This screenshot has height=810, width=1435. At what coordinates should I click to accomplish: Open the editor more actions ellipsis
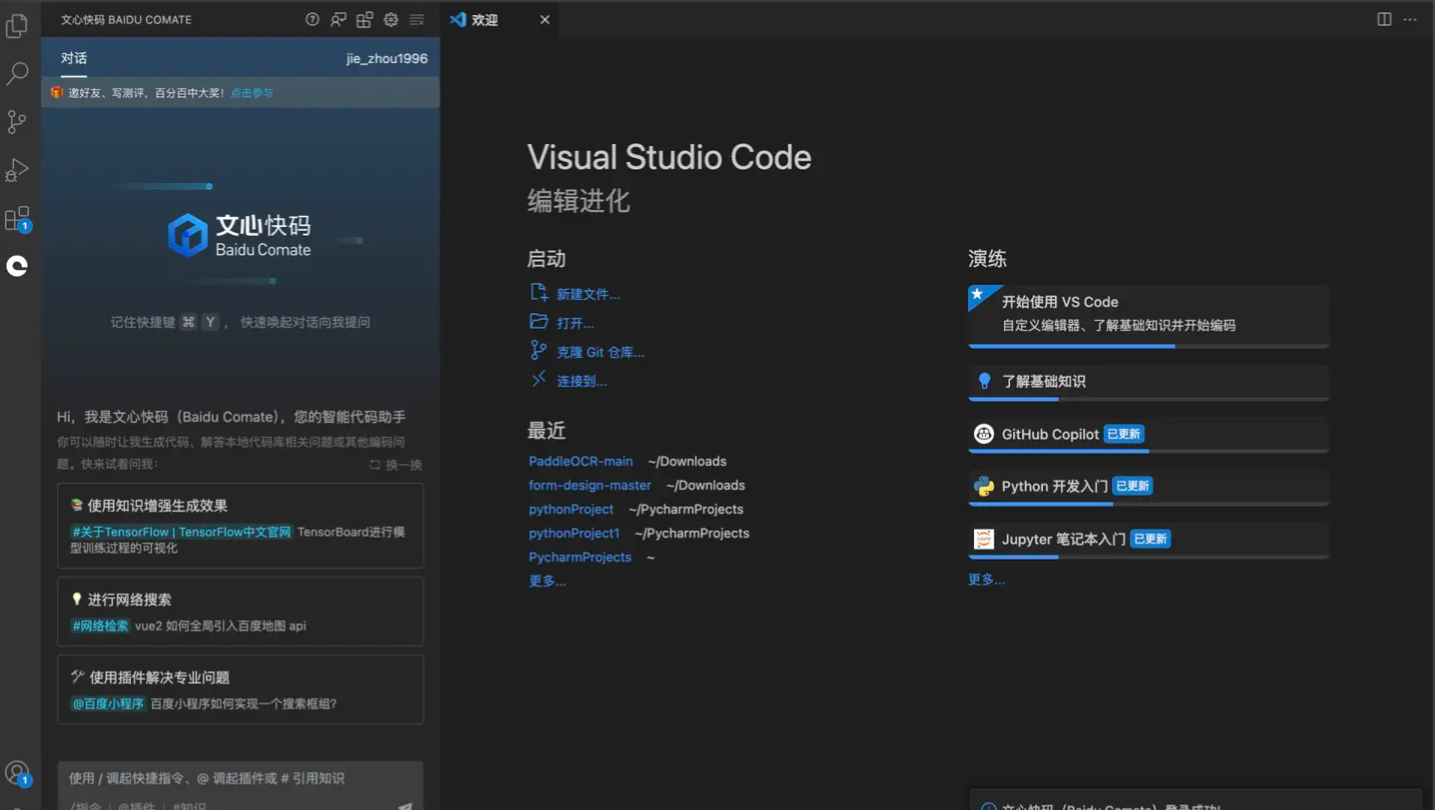pos(1410,19)
